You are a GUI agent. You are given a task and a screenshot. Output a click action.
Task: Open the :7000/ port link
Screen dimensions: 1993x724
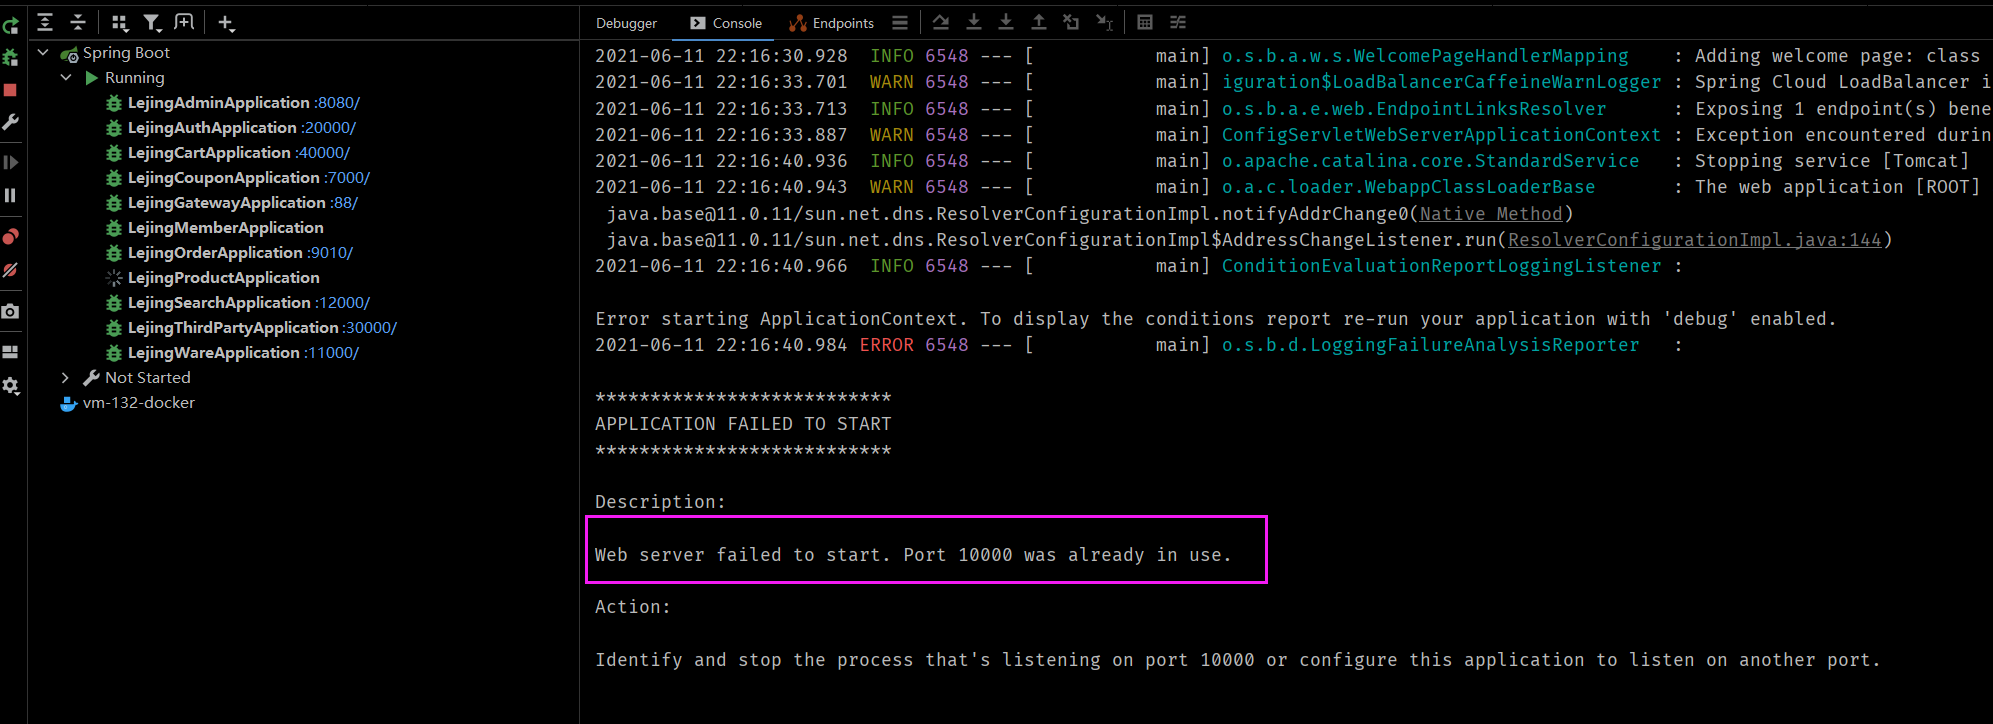(x=347, y=177)
